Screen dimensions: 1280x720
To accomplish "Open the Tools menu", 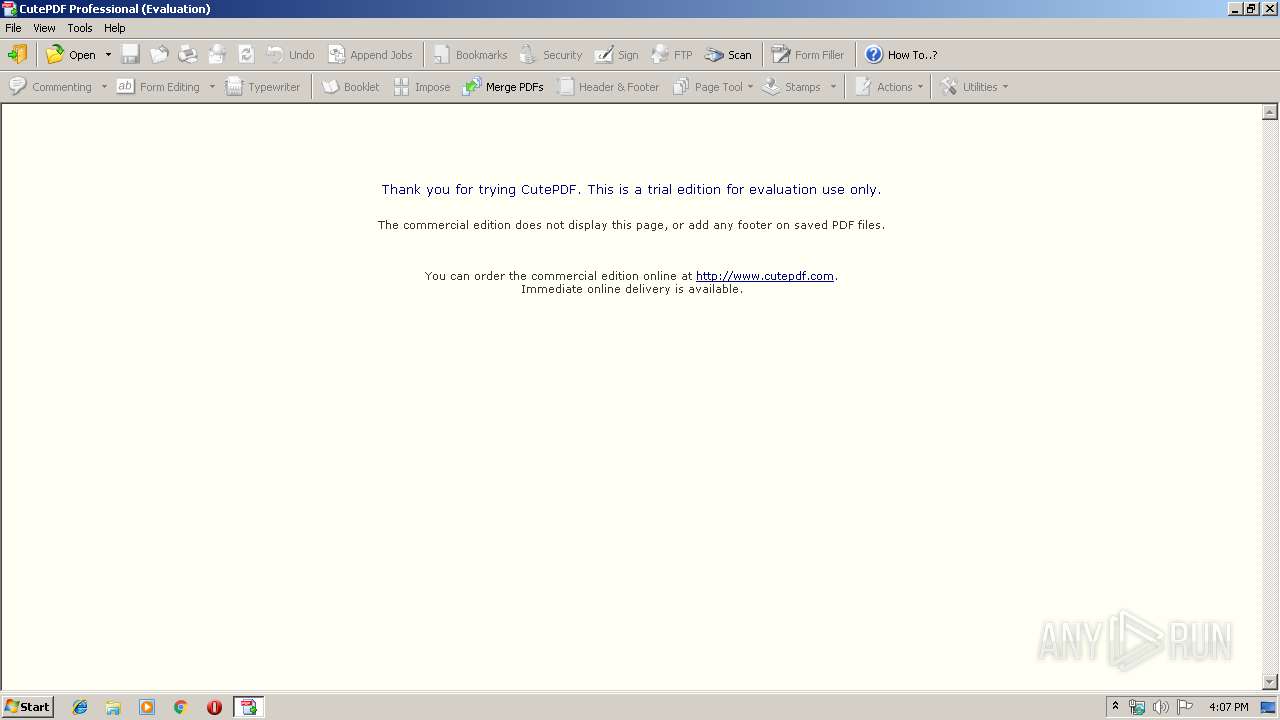I will coord(80,28).
